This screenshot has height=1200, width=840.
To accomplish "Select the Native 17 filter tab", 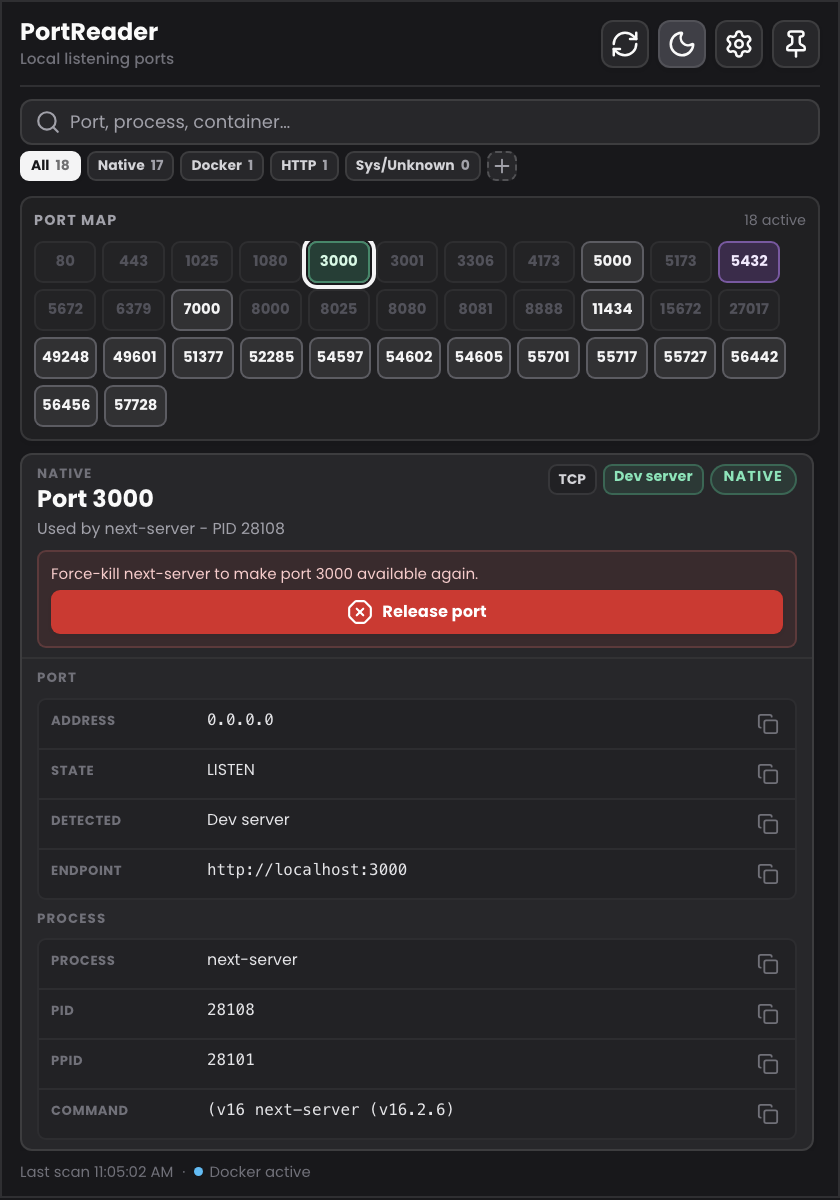I will (130, 165).
